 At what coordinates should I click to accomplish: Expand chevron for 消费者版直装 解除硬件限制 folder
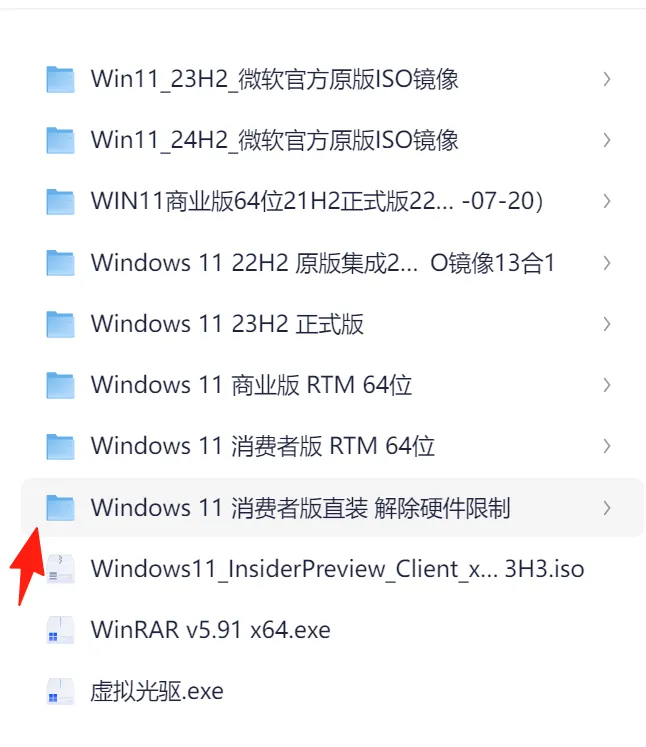(x=606, y=508)
